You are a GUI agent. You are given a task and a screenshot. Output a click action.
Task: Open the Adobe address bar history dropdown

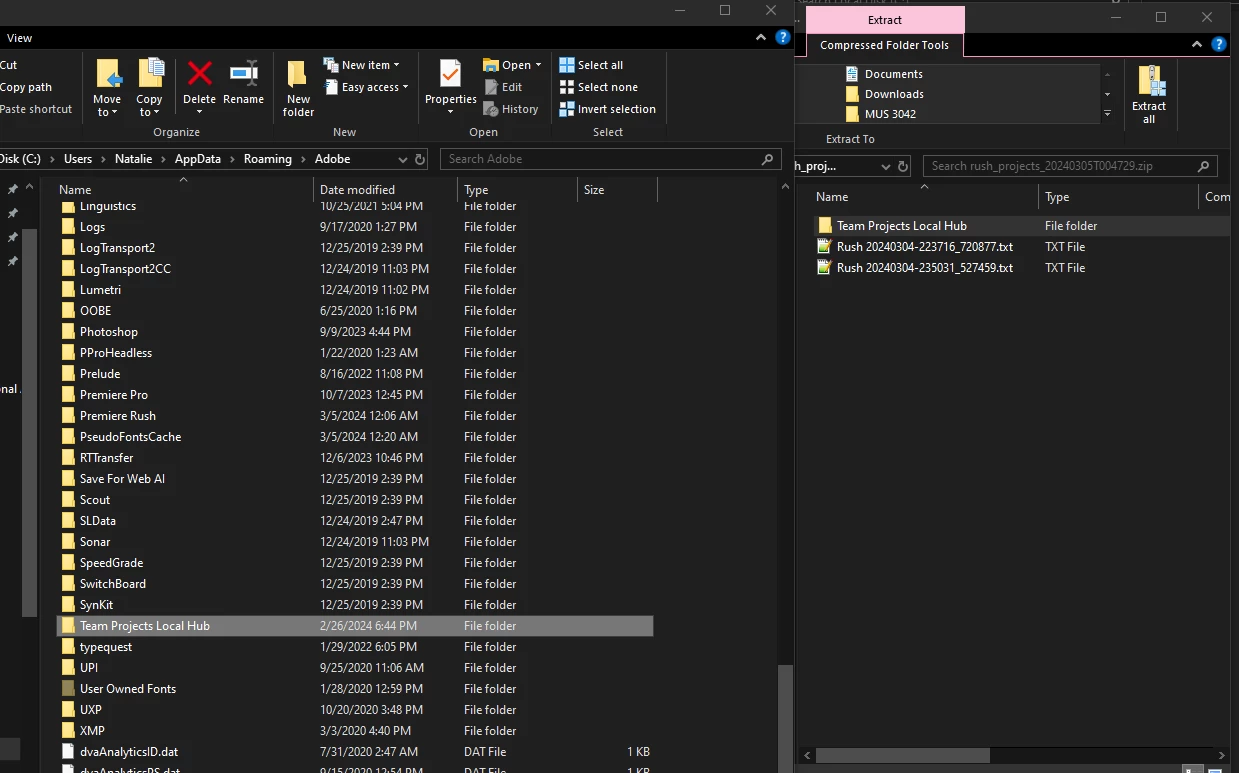point(402,159)
